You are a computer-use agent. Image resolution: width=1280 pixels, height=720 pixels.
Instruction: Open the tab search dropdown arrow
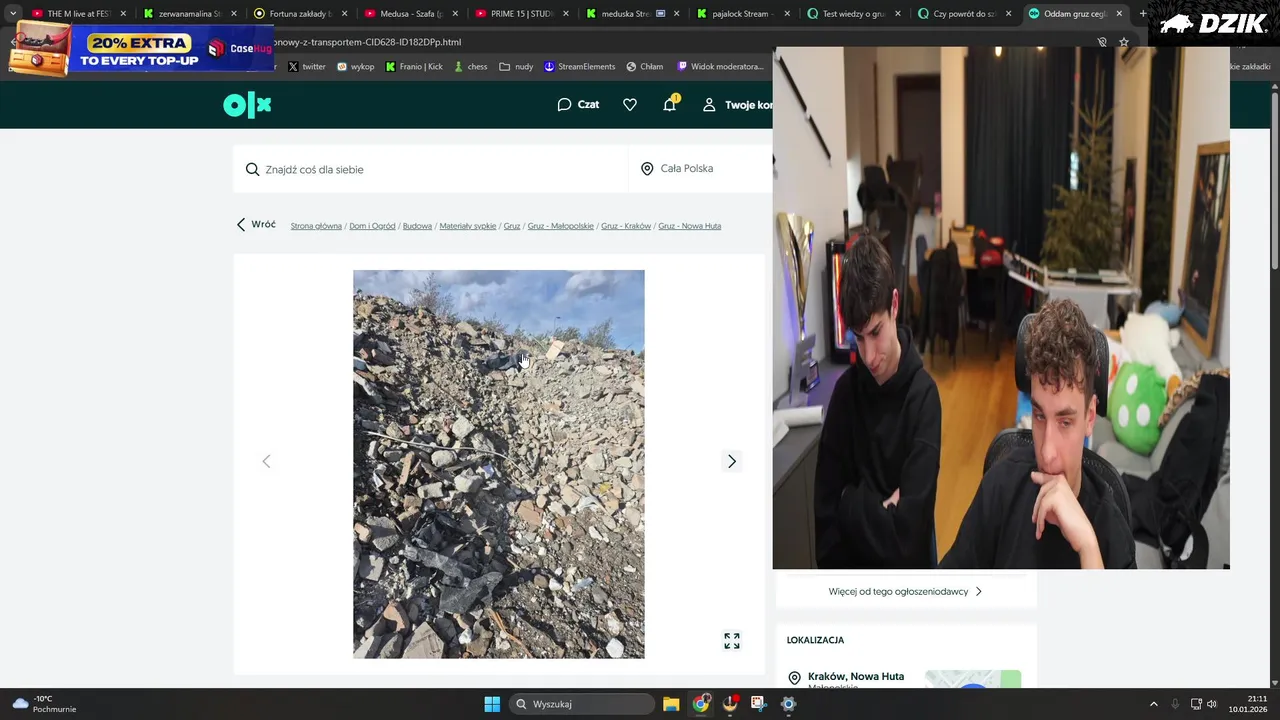point(13,14)
